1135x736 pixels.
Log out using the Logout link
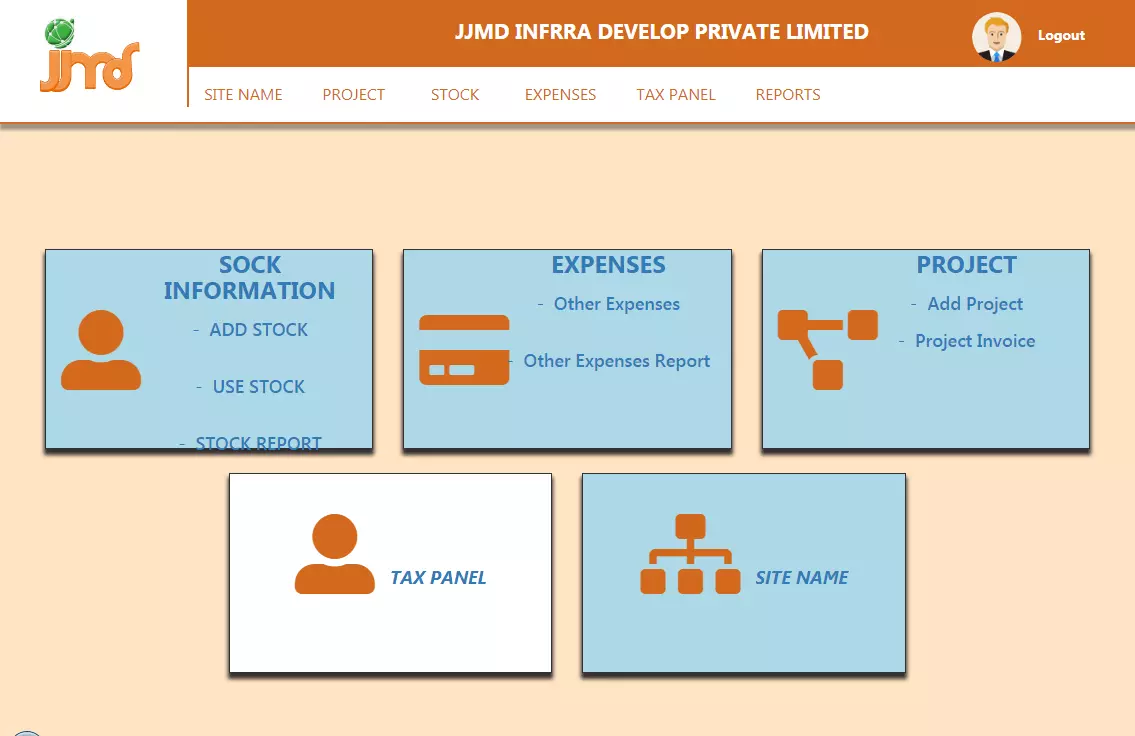point(1061,35)
